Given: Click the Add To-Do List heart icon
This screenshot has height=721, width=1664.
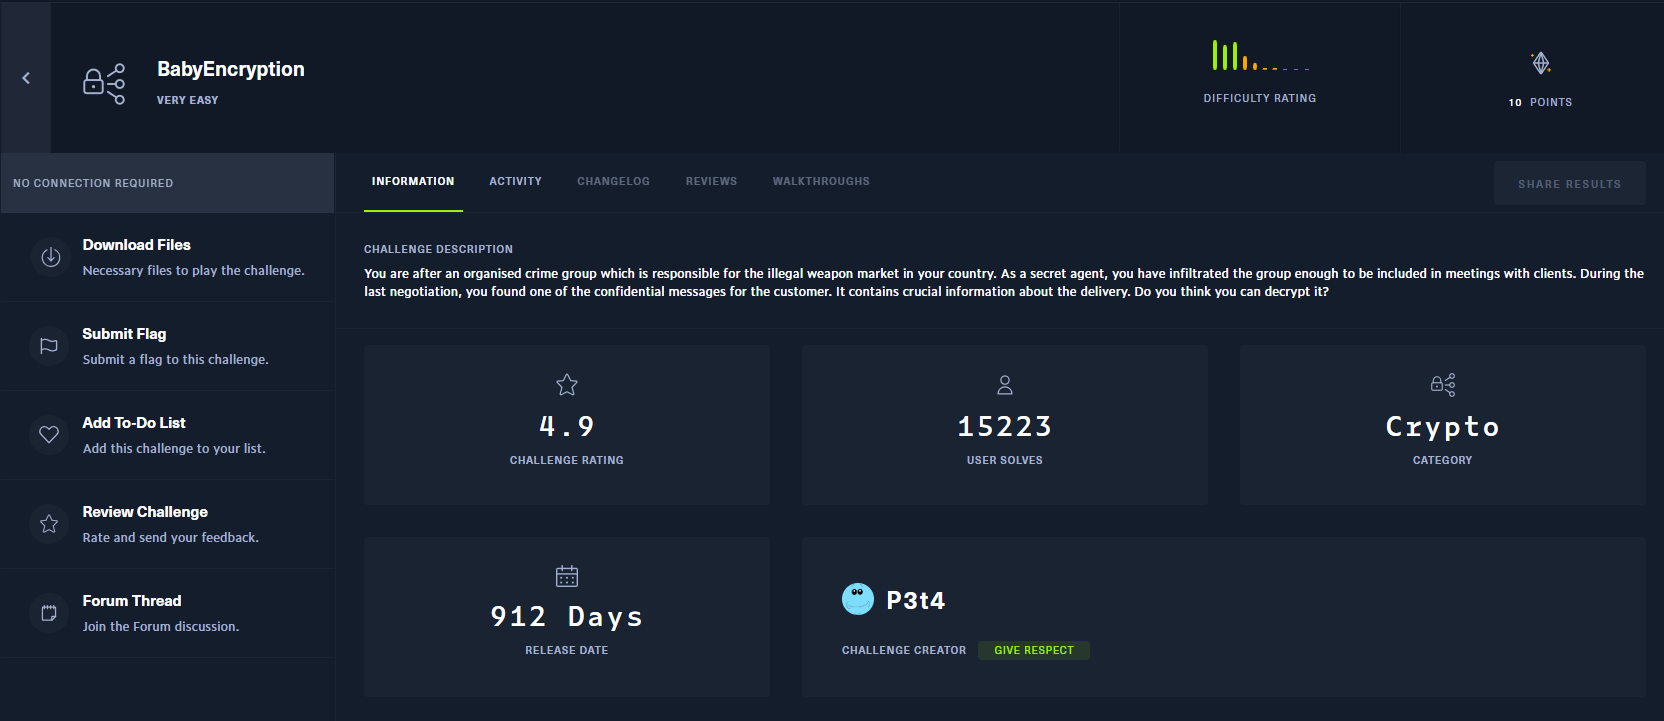Looking at the screenshot, I should tap(49, 435).
